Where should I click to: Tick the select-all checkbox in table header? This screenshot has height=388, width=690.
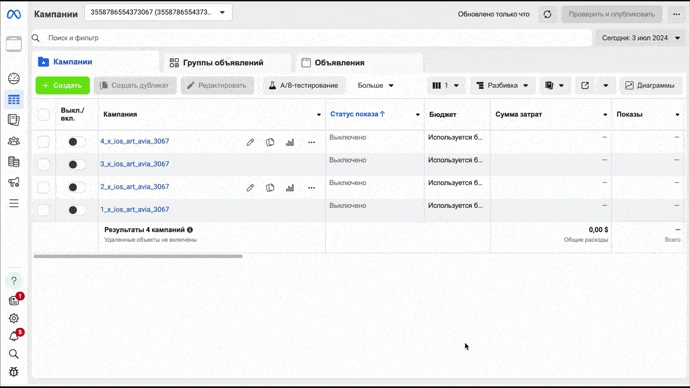[43, 114]
